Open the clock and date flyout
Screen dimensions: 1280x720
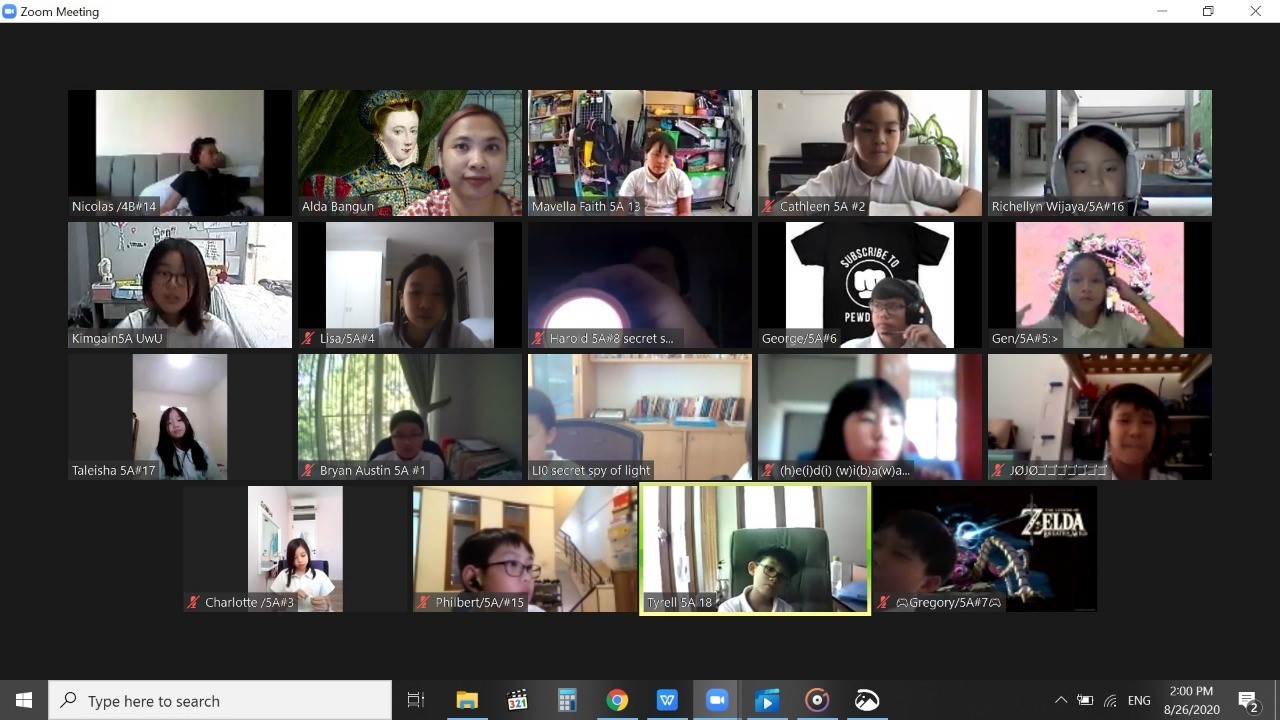click(1191, 700)
